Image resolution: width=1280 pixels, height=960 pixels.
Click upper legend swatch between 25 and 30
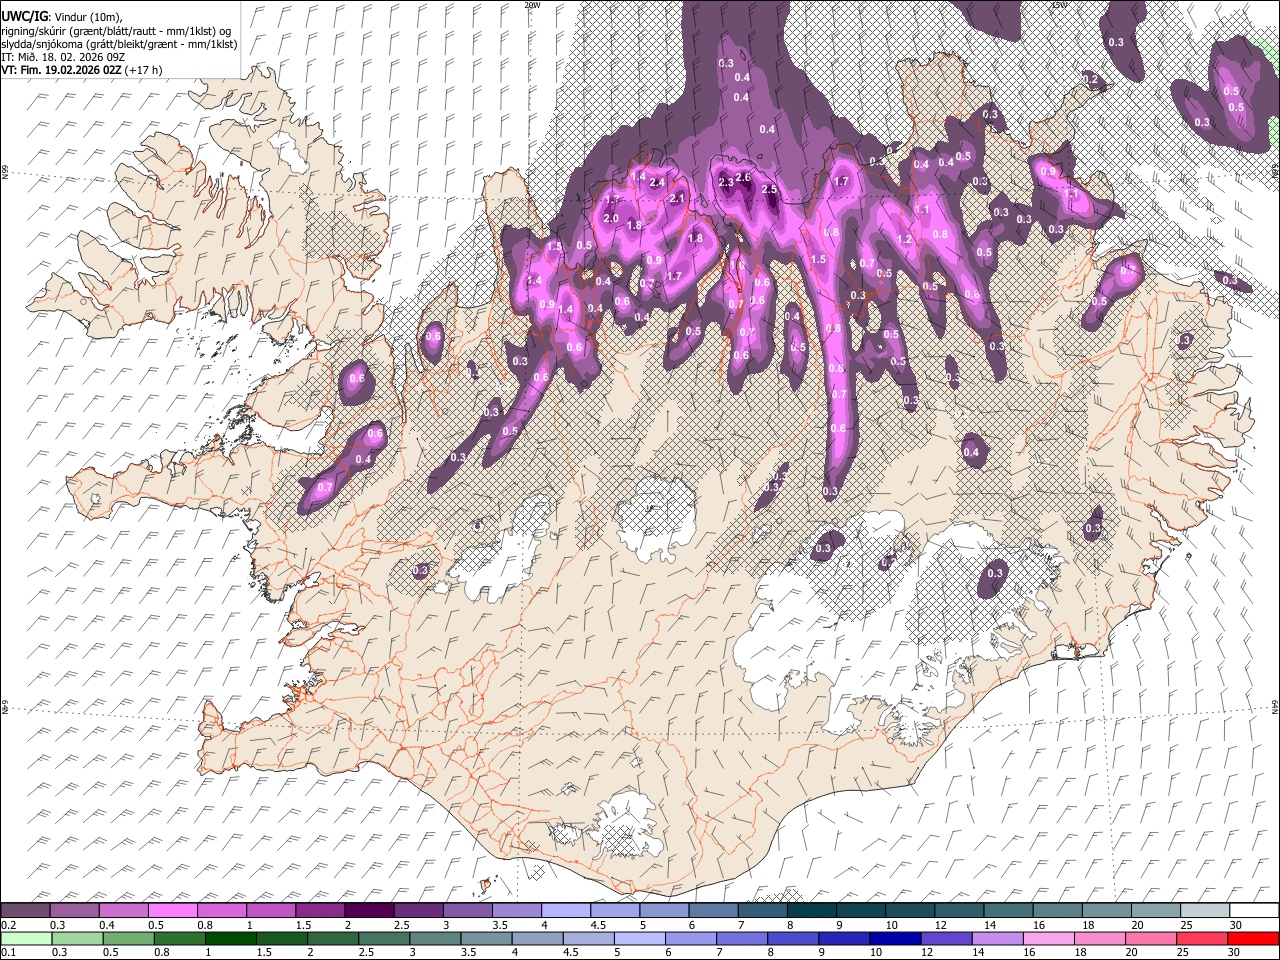pos(1204,911)
